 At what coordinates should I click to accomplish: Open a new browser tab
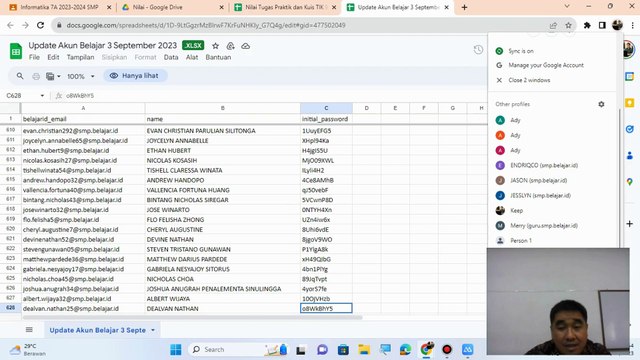(464, 7)
